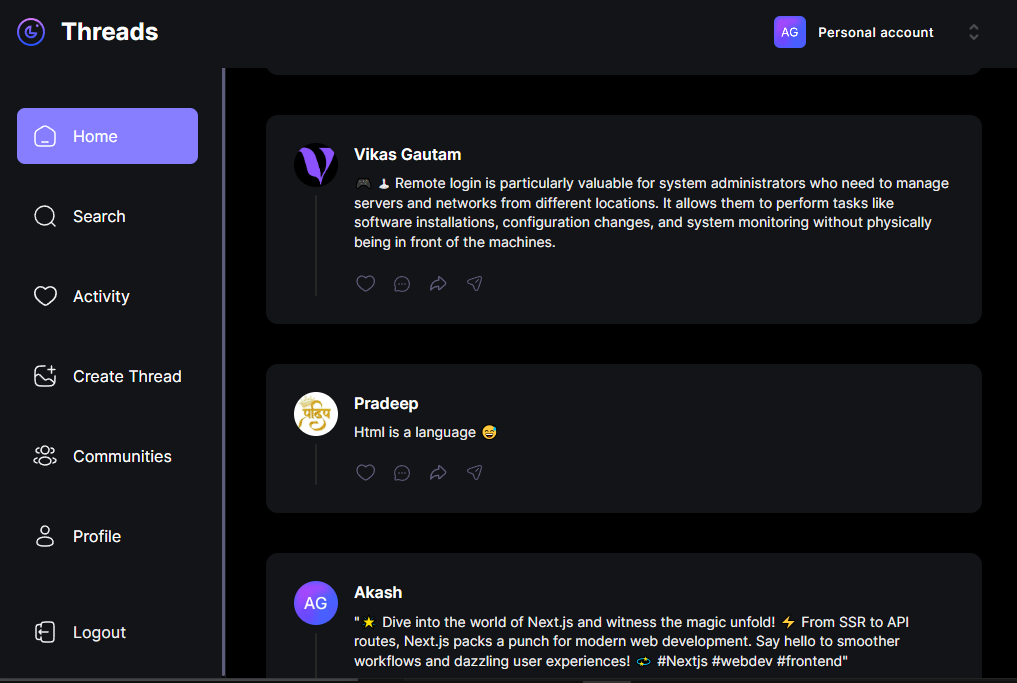
Task: Send Pradeep's post via paper plane icon
Action: click(475, 473)
